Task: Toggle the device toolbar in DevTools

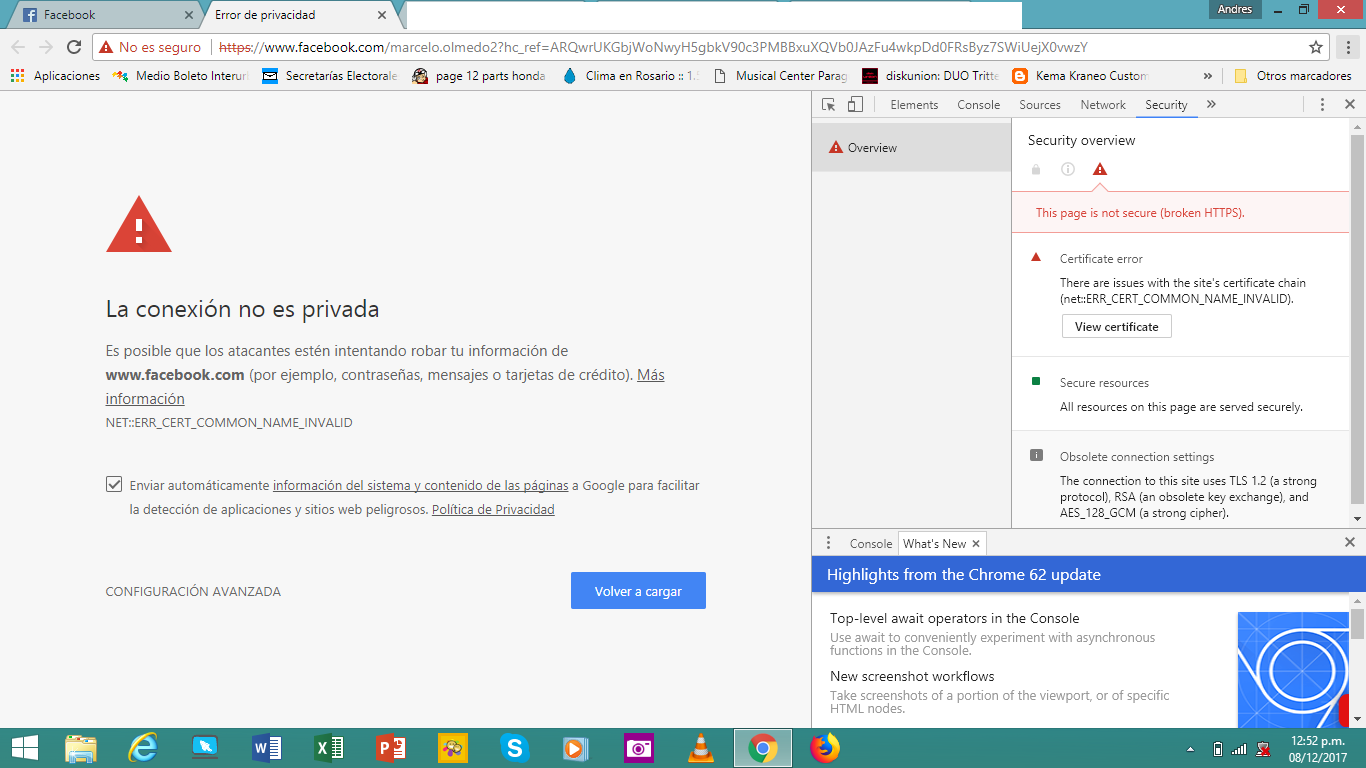Action: [x=855, y=105]
